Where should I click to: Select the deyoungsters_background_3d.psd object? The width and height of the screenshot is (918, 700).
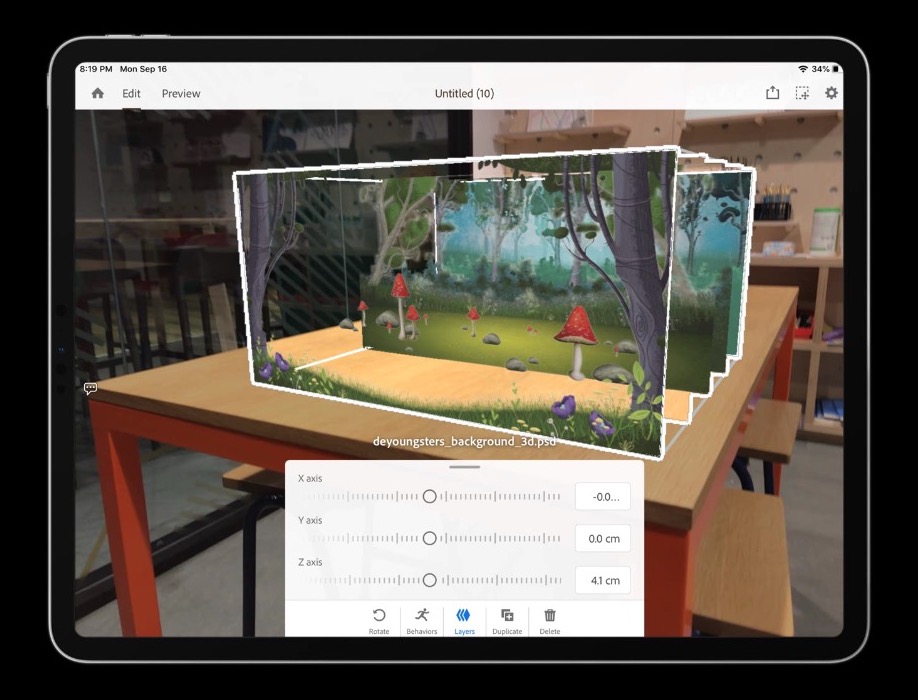coord(464,441)
